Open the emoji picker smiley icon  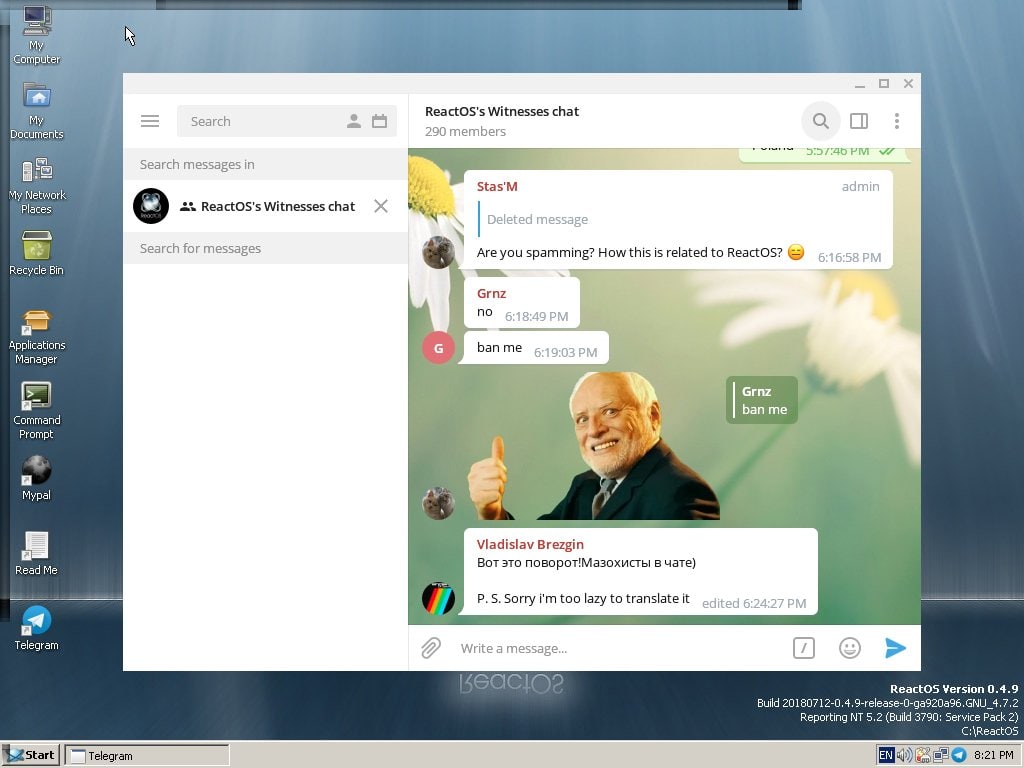point(850,648)
